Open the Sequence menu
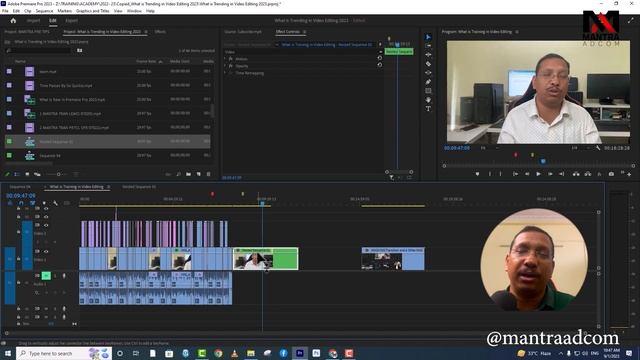640x360 pixels. (x=44, y=11)
